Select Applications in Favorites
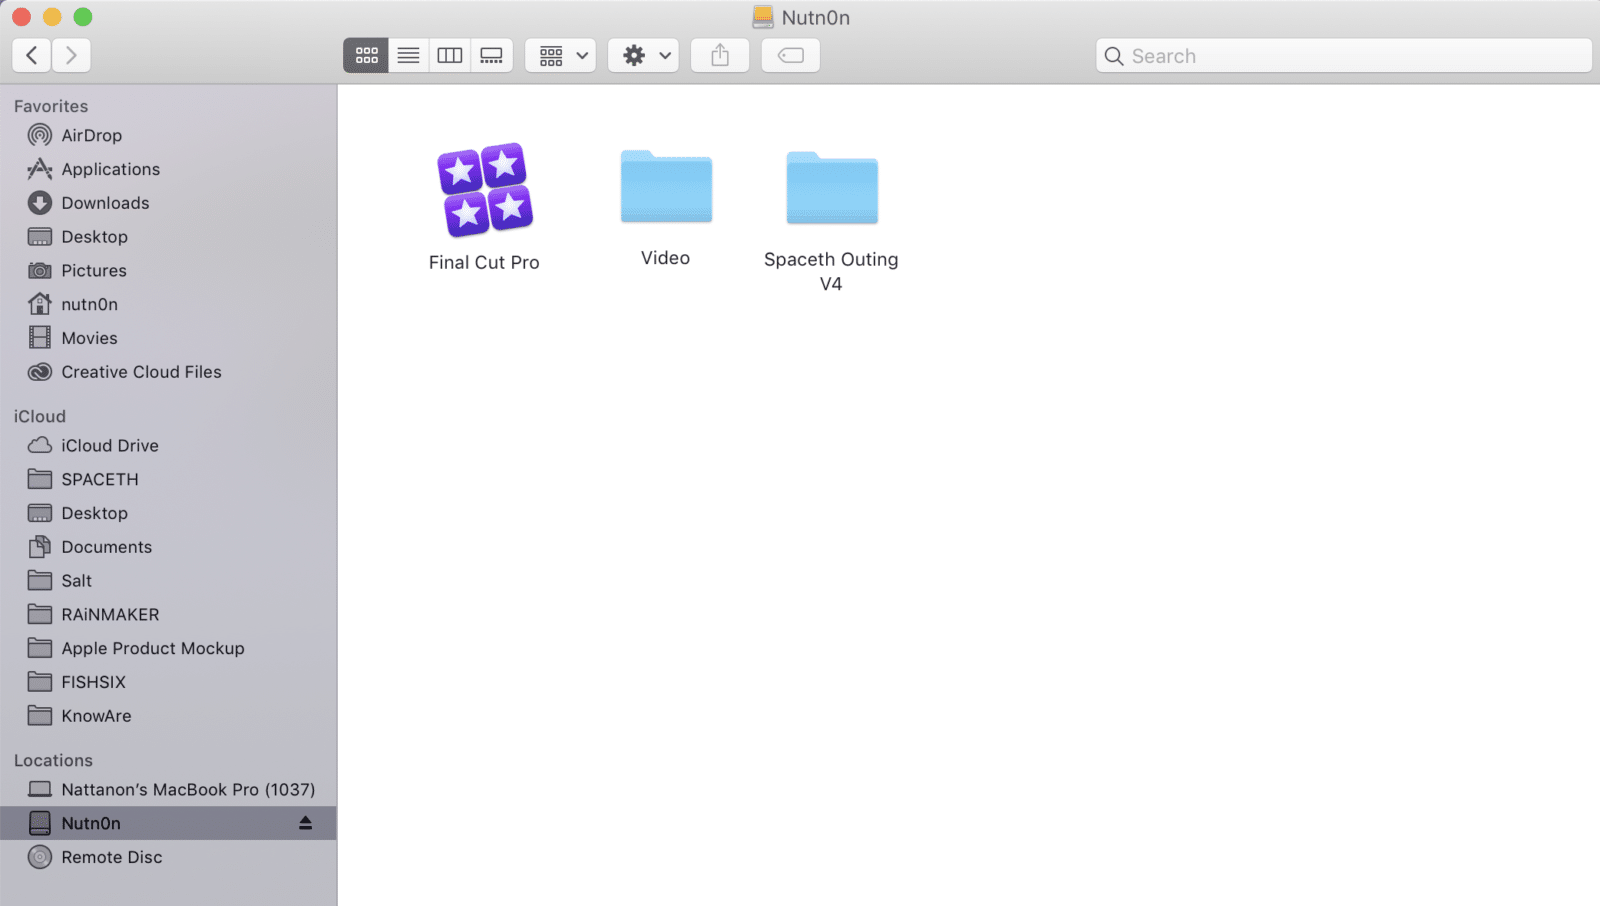 [110, 169]
